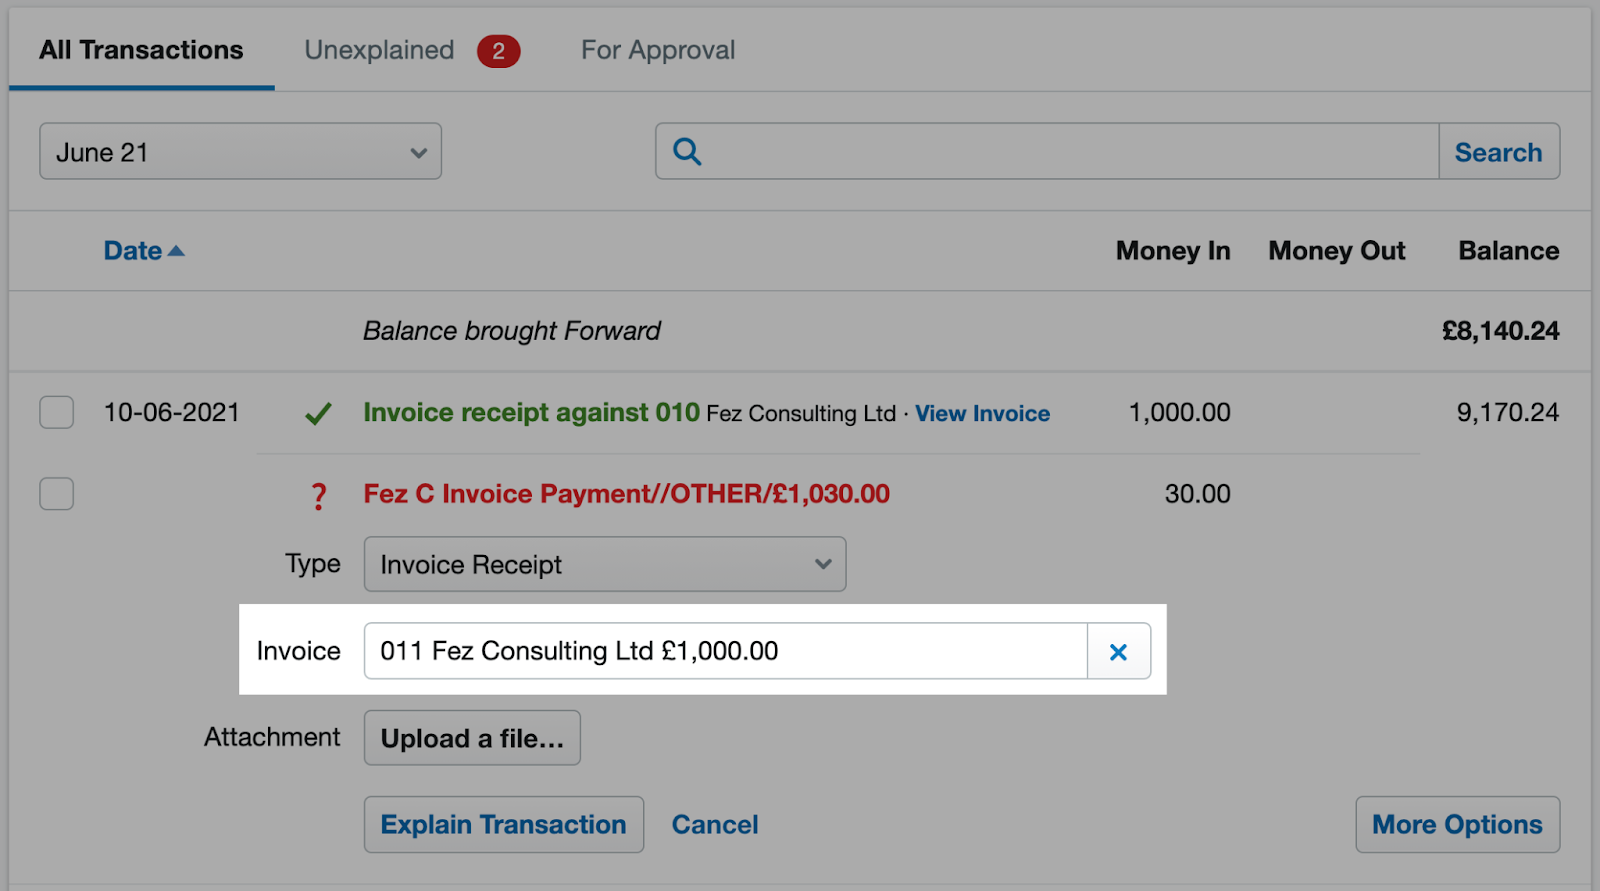1600x891 pixels.
Task: Open the For Approval tab
Action: (x=657, y=50)
